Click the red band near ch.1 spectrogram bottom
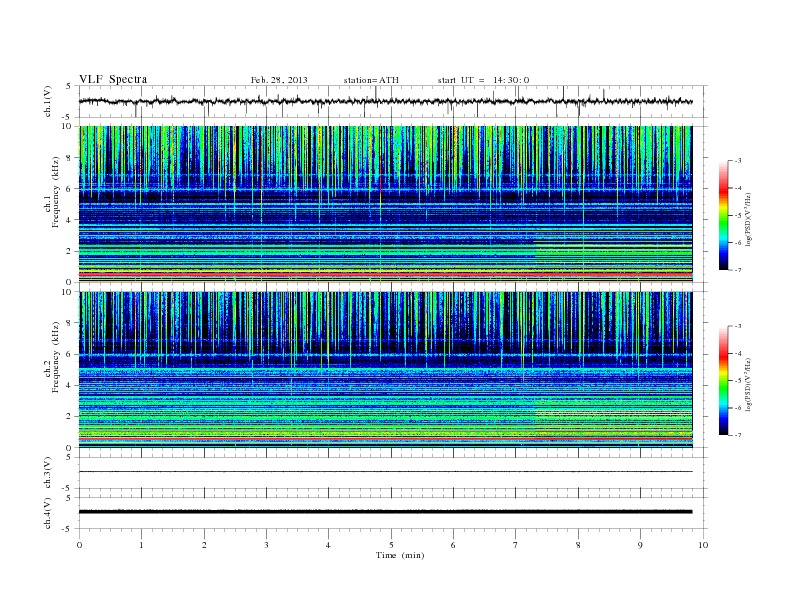 point(385,275)
